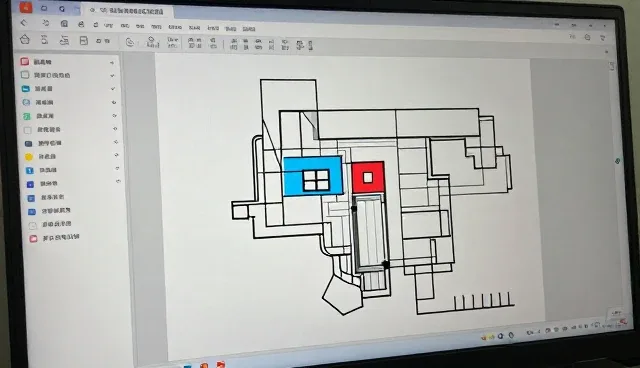Click the panel icon at the canvas top-right corner
Image resolution: width=640 pixels, height=368 pixels.
(x=612, y=66)
